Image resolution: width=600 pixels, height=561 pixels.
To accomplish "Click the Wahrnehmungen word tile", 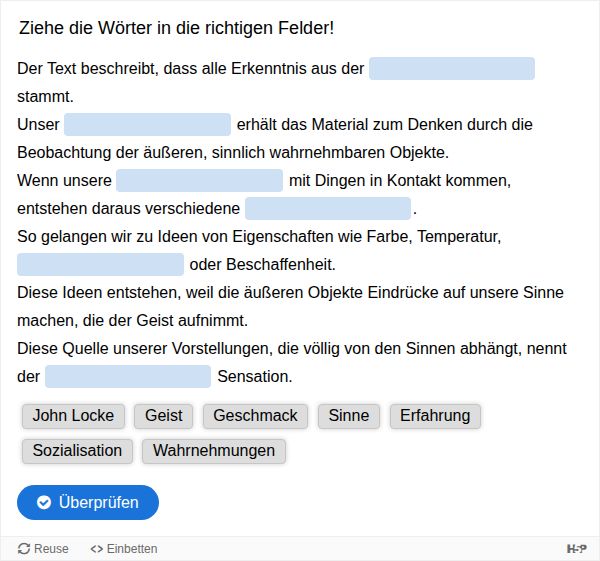I will [214, 451].
